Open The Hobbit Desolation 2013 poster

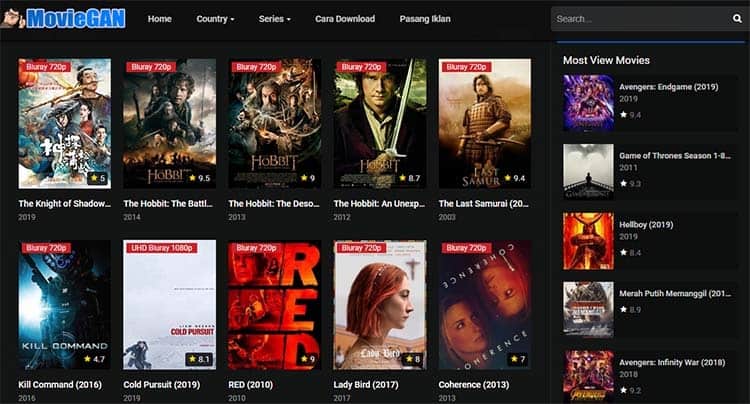click(275, 123)
